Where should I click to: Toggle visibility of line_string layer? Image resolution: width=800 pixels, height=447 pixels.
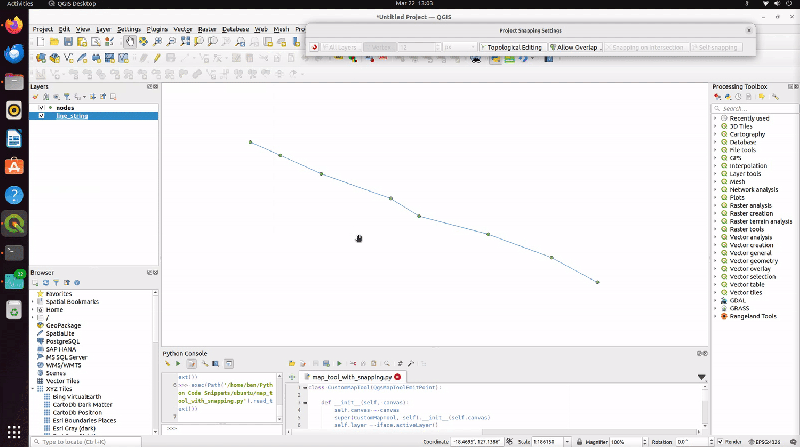point(41,116)
